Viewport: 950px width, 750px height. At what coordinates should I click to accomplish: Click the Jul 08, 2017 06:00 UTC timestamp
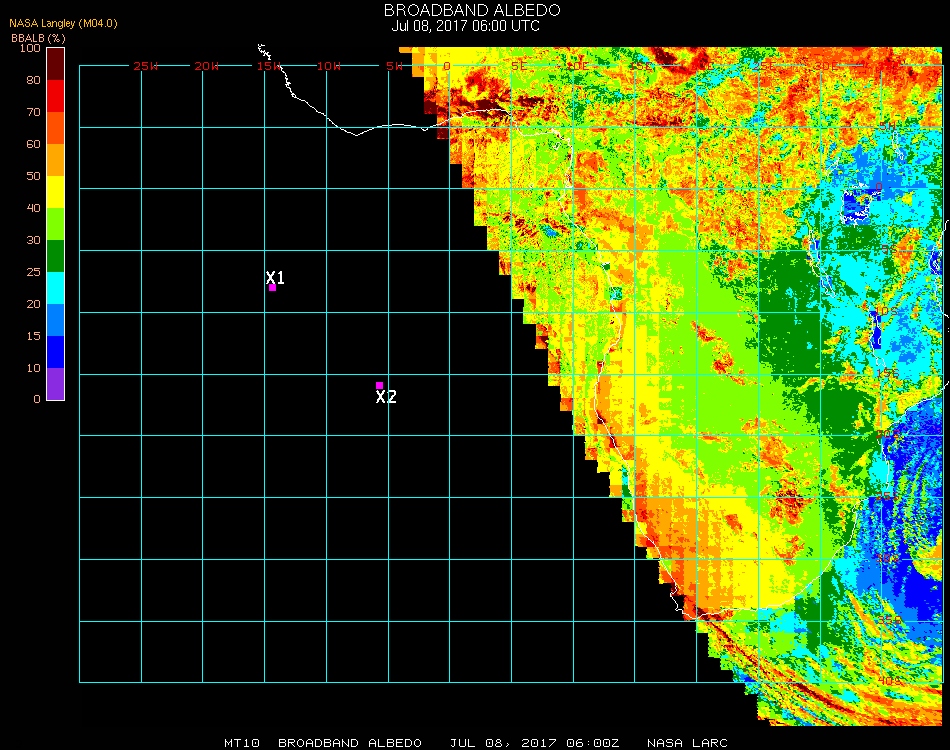click(465, 26)
